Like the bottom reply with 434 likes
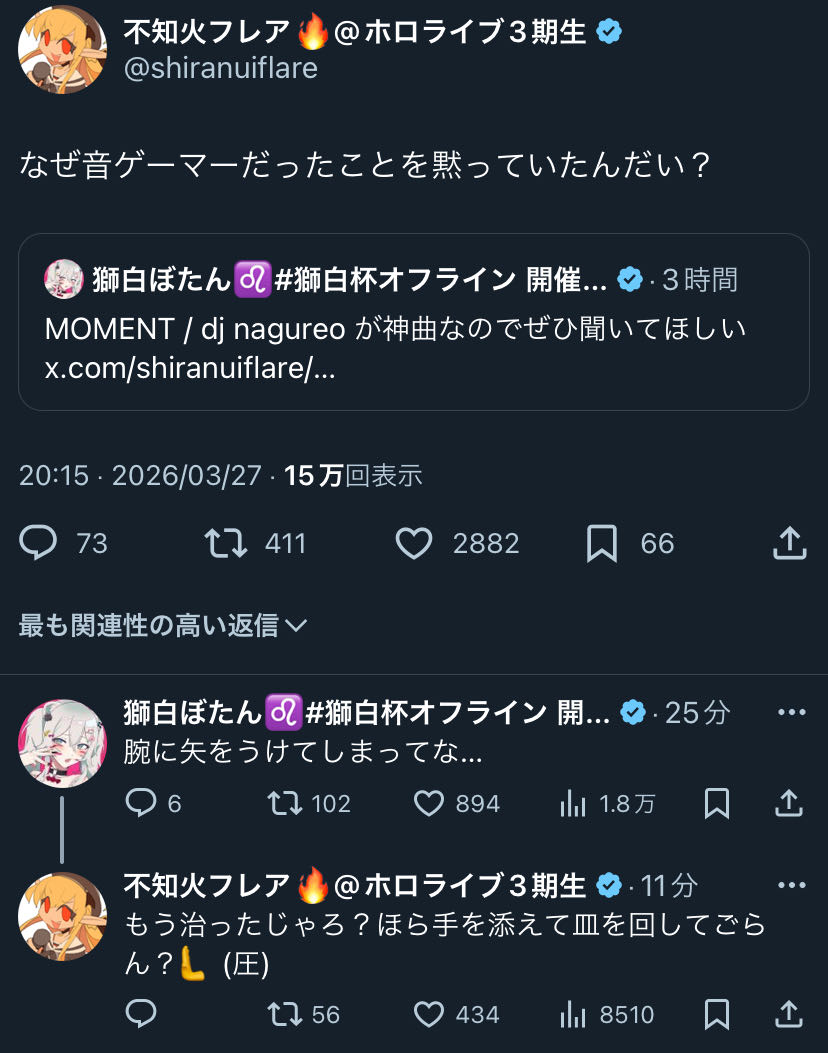This screenshot has width=828, height=1053. tap(429, 1015)
